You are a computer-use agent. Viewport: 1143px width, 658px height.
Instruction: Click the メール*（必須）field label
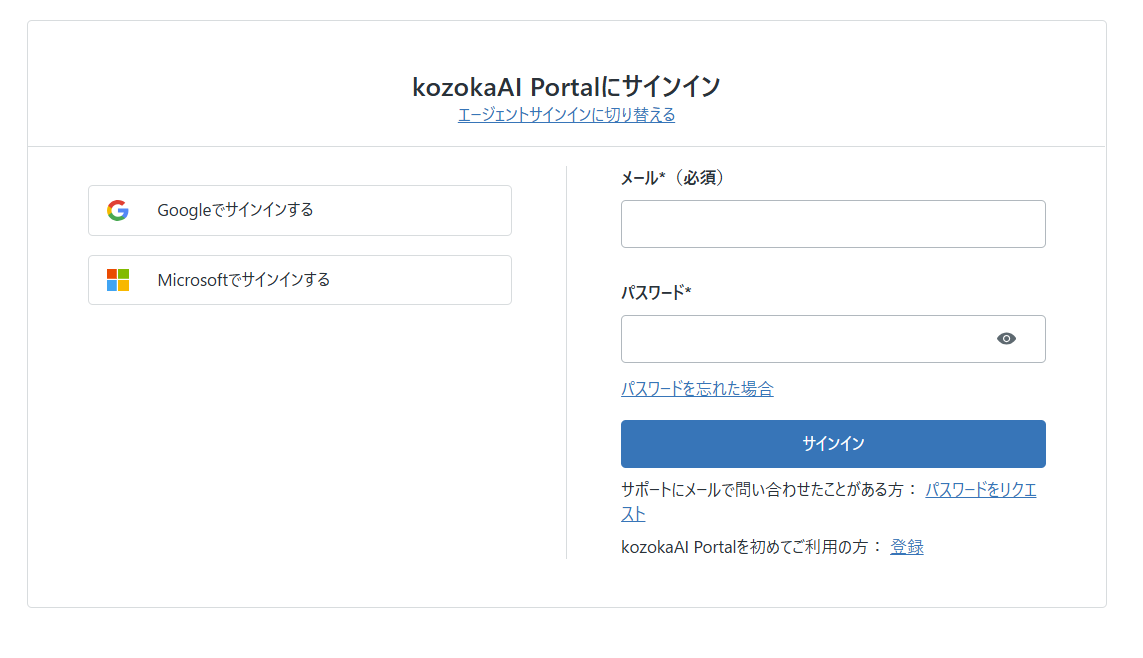tap(674, 178)
